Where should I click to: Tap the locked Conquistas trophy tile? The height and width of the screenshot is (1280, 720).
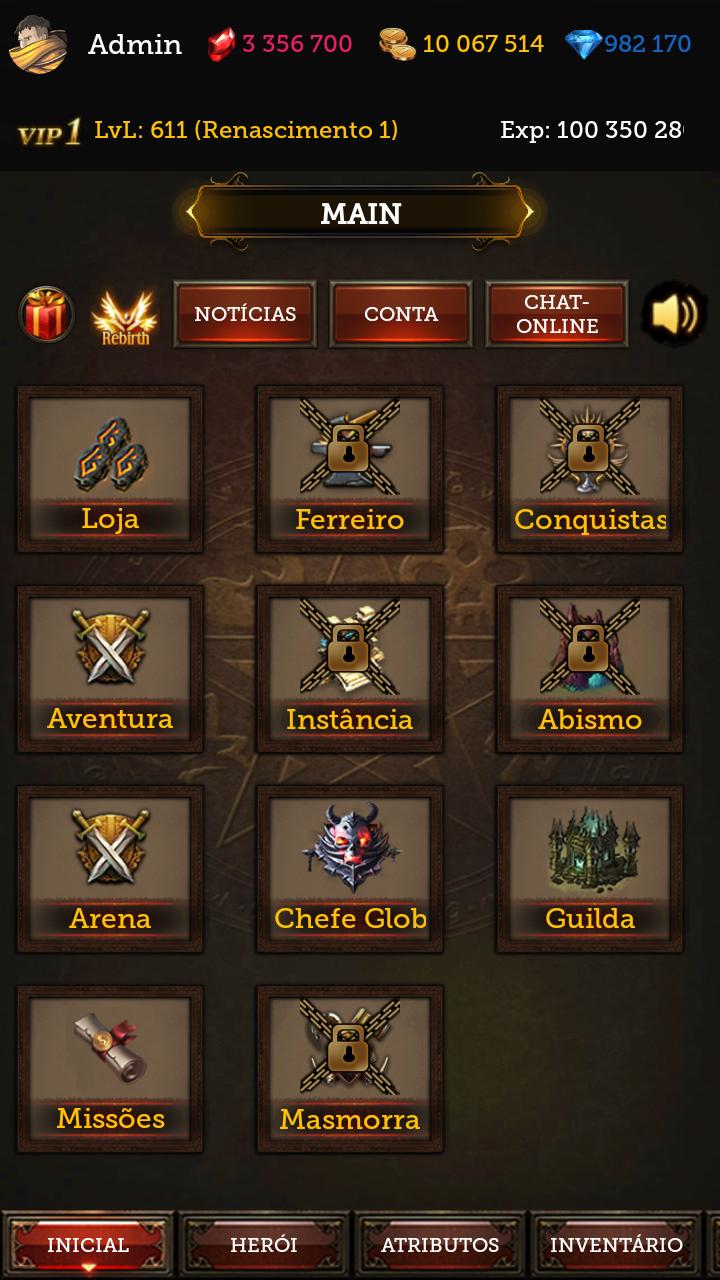coord(590,469)
